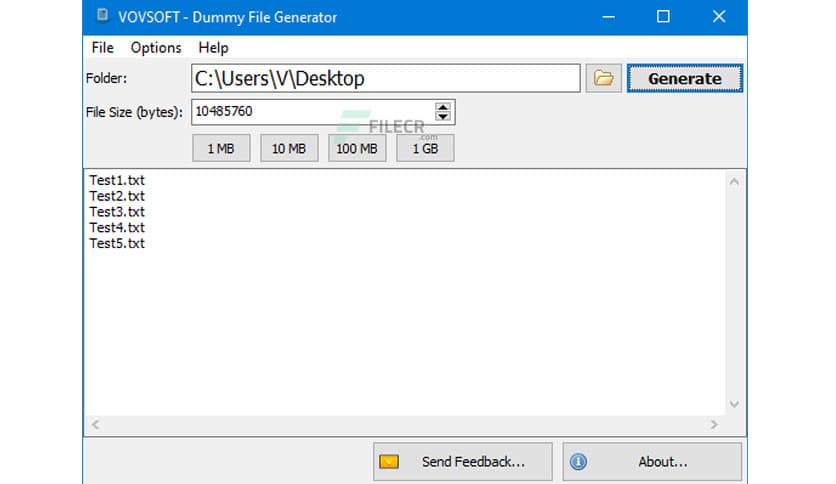Image resolution: width=836 pixels, height=484 pixels.
Task: Click the vertical scrollbar down arrow
Action: pos(734,404)
